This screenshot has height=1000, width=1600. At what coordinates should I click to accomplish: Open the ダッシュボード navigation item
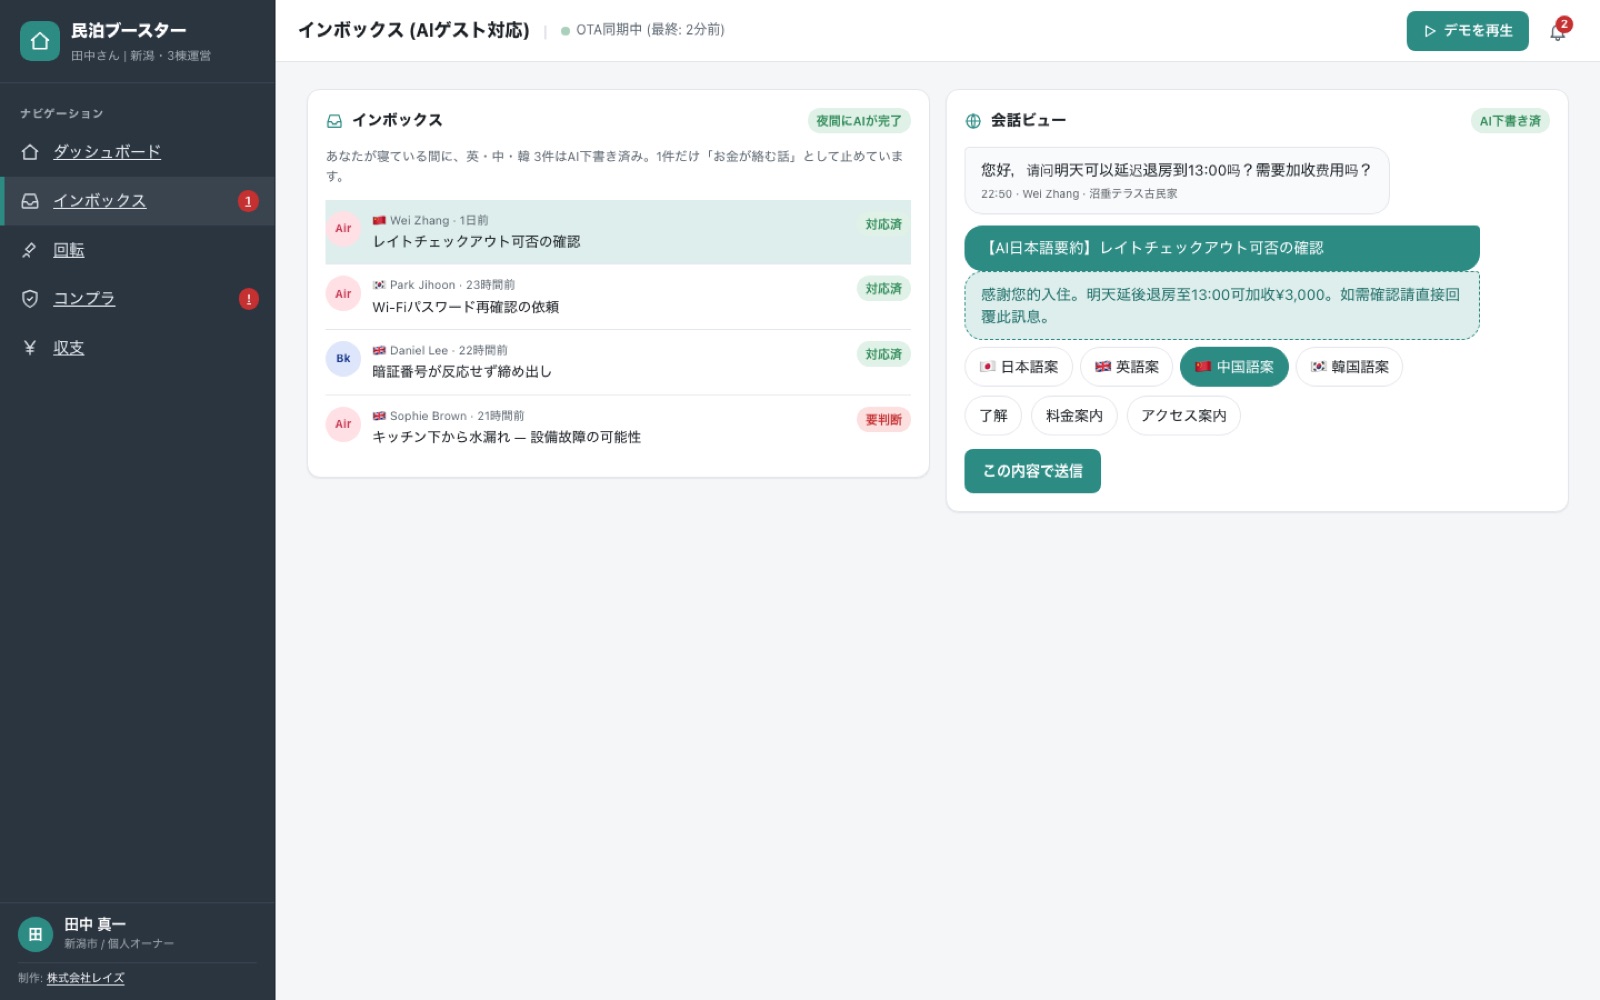coord(138,152)
